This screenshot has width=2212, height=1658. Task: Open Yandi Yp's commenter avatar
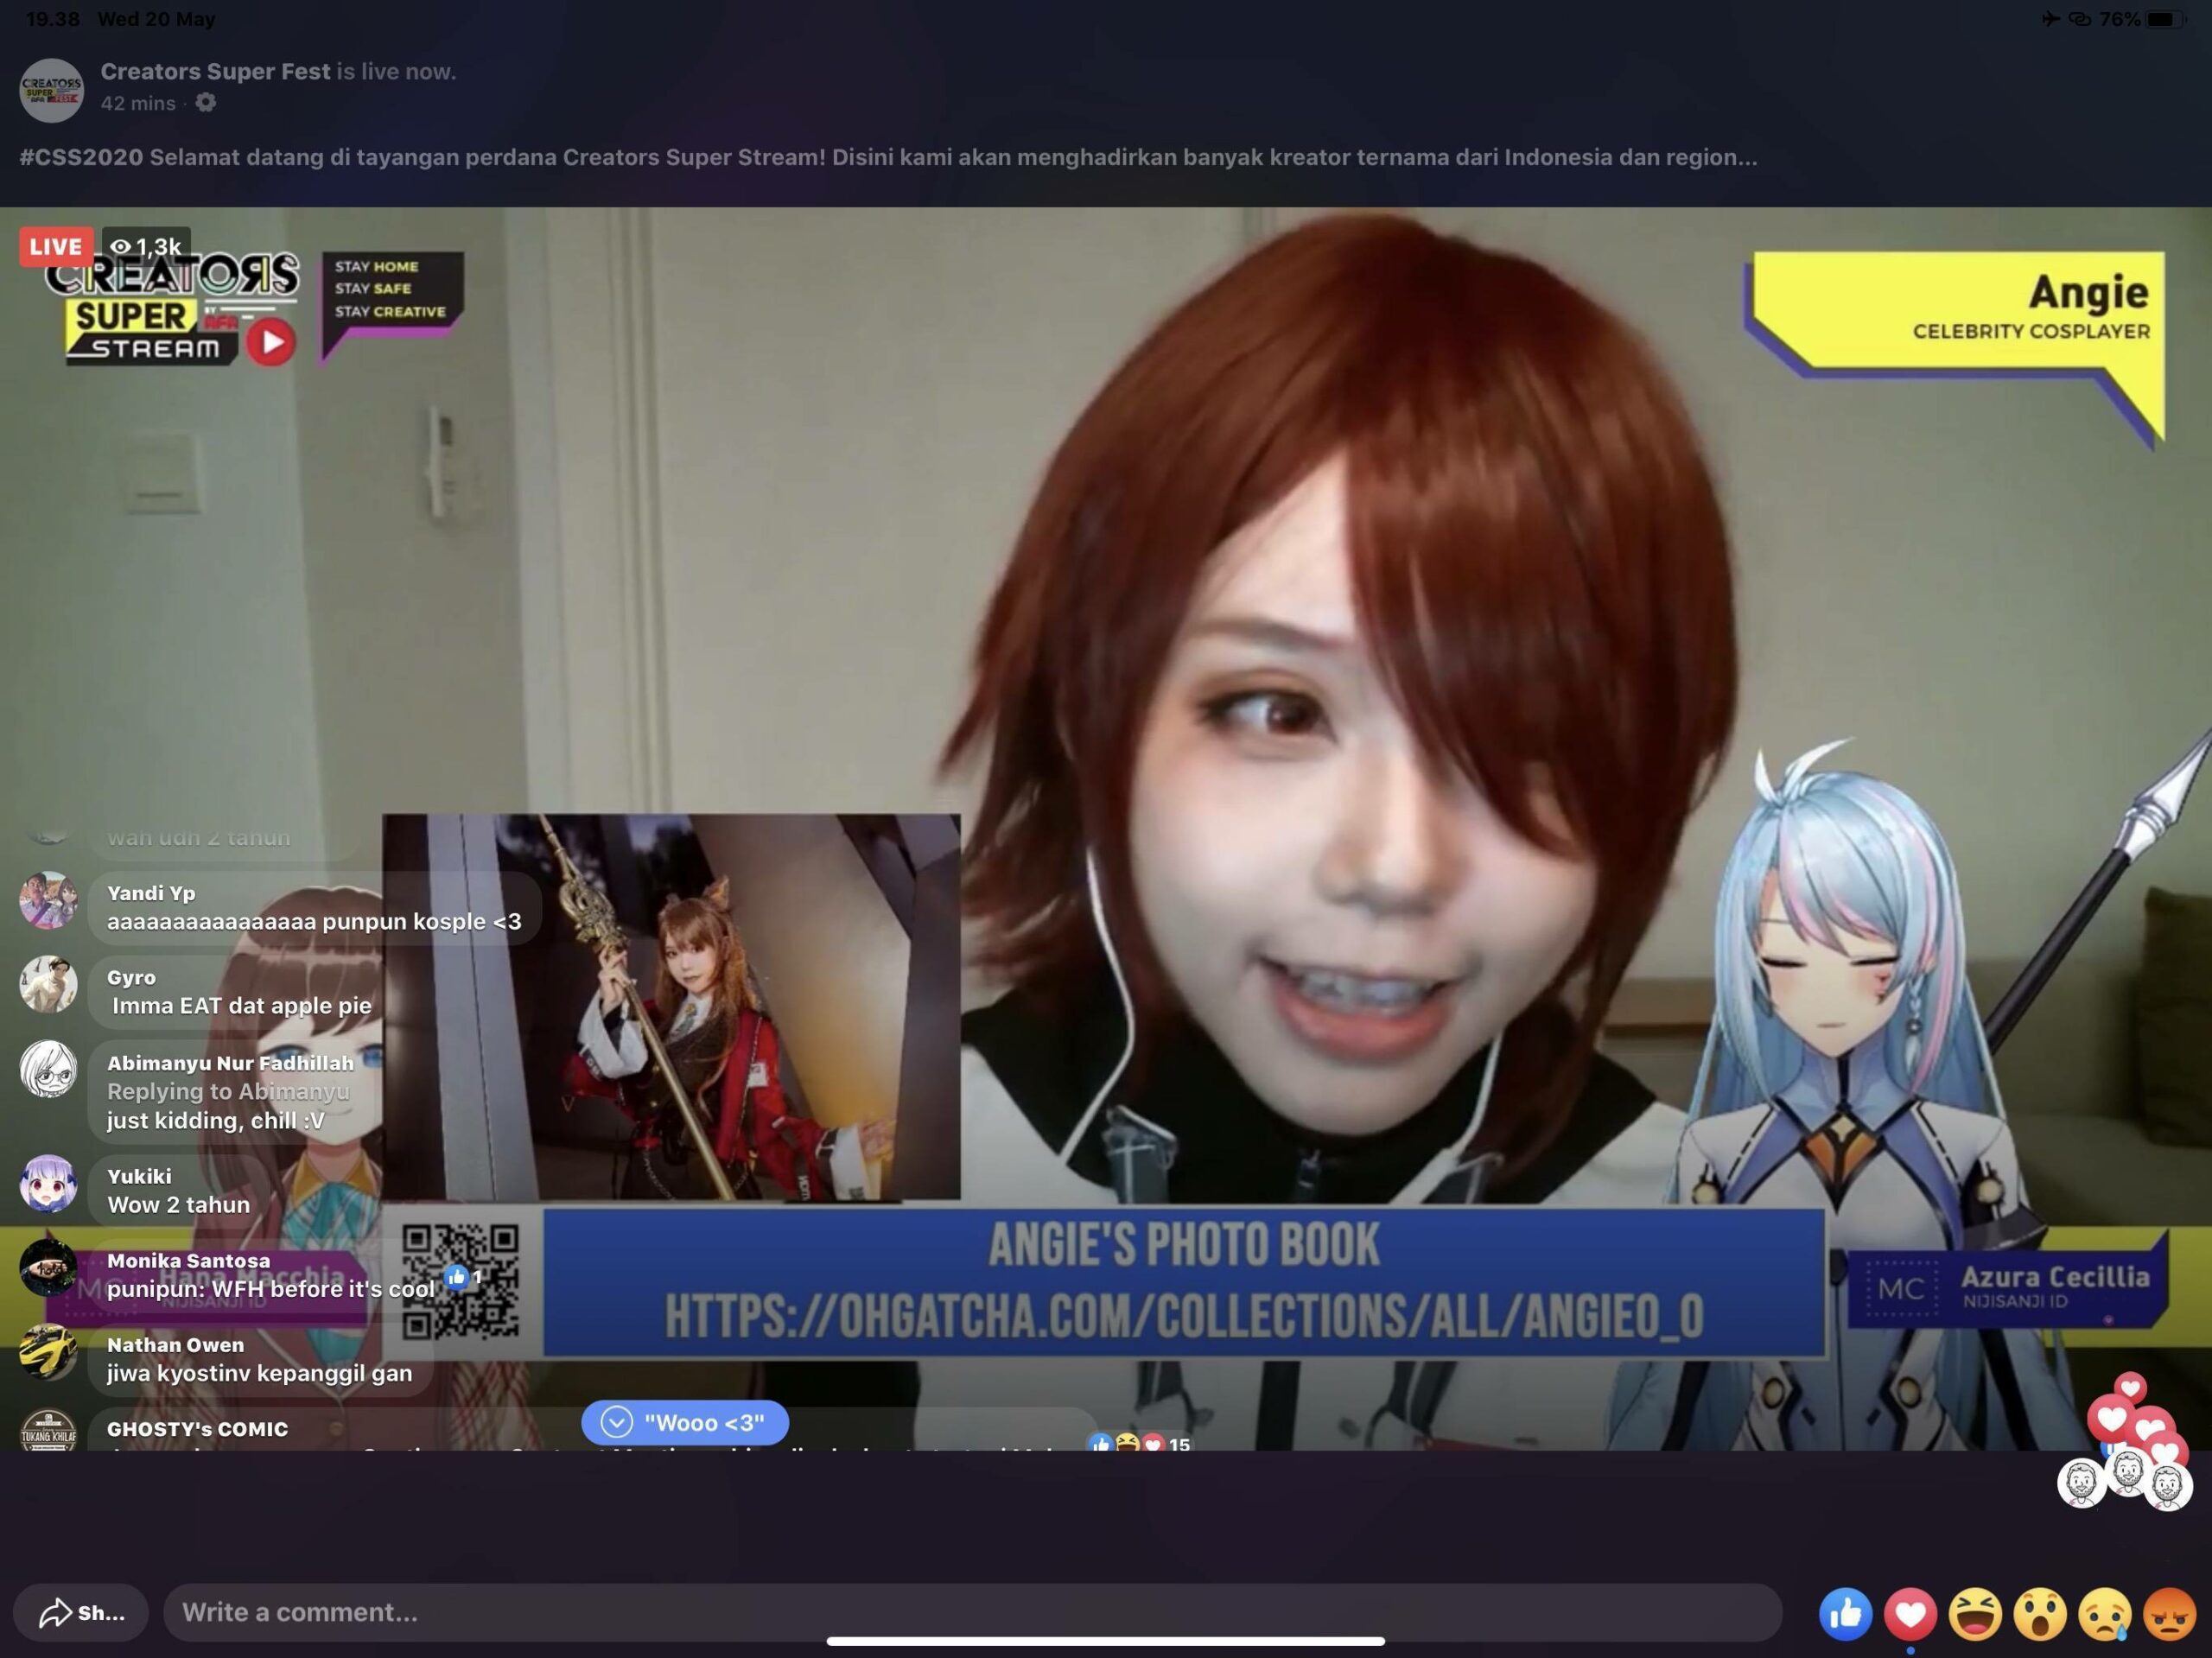[48, 900]
